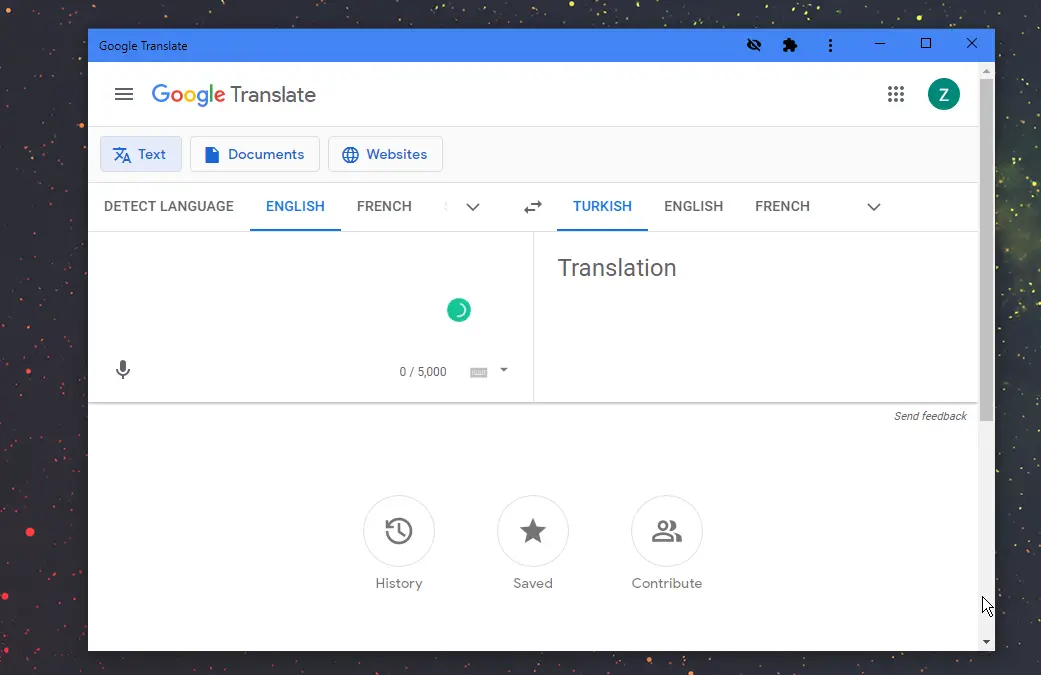Open input tools dropdown arrow
The image size is (1041, 675).
coord(504,370)
